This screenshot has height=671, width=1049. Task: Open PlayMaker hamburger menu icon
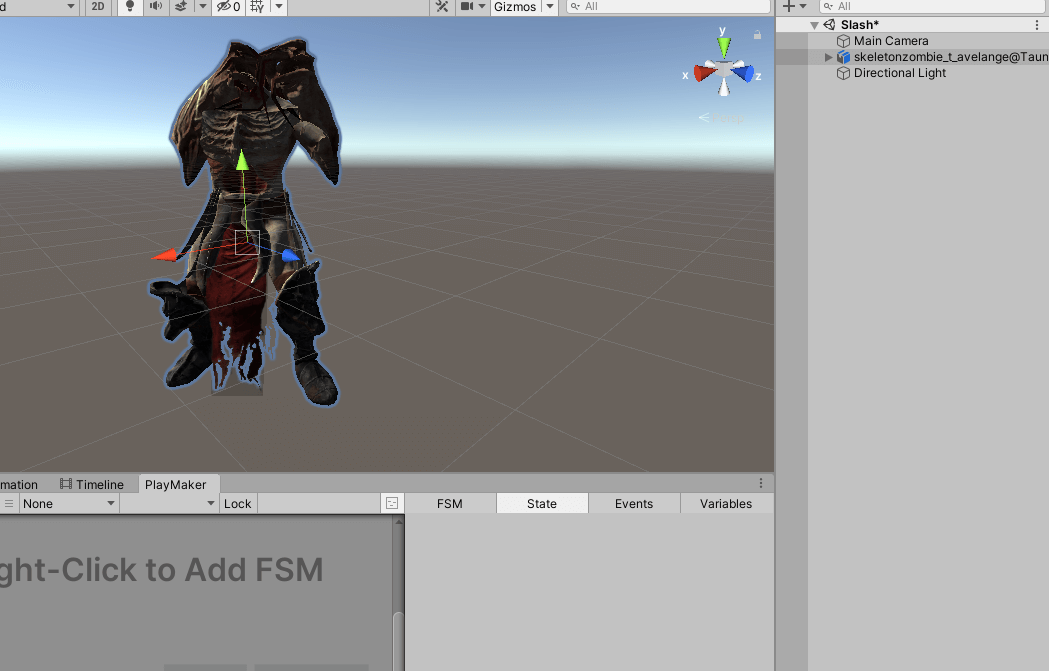(9, 504)
